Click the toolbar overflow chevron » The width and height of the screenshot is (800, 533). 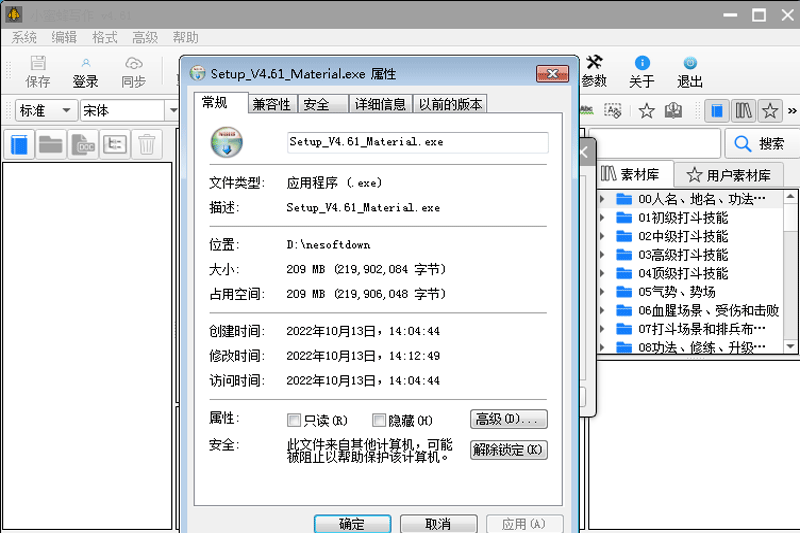tap(792, 111)
